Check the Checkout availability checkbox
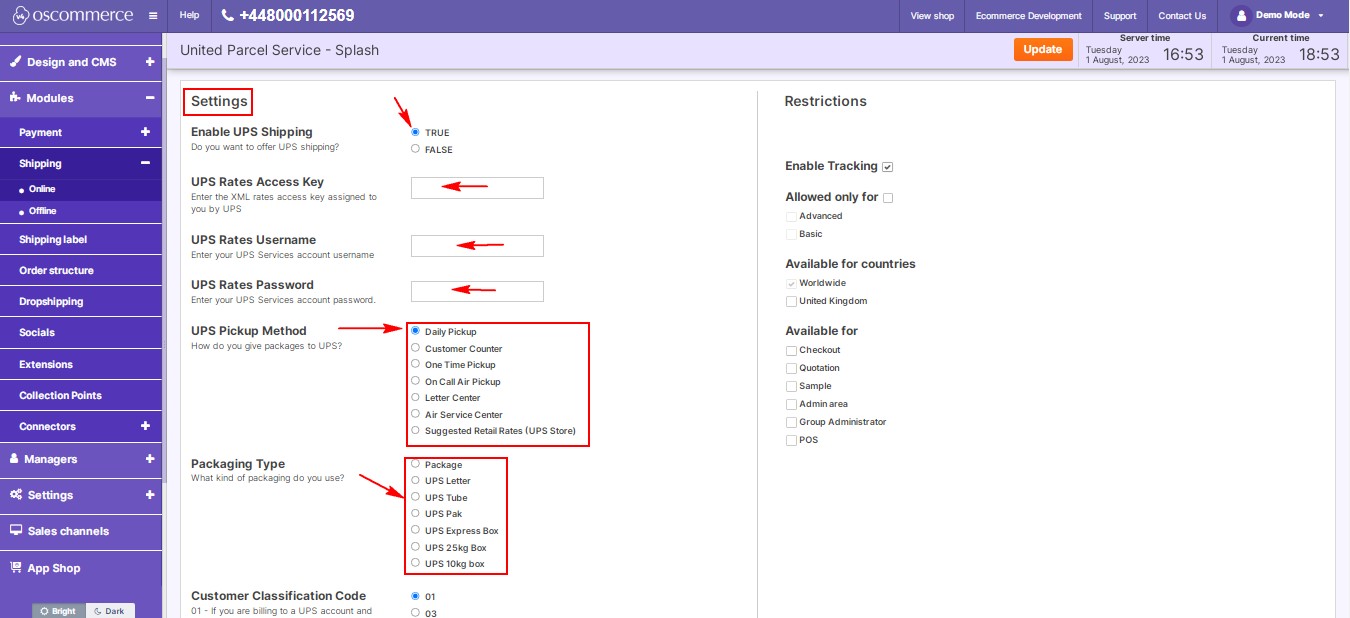The image size is (1350, 618). point(791,350)
